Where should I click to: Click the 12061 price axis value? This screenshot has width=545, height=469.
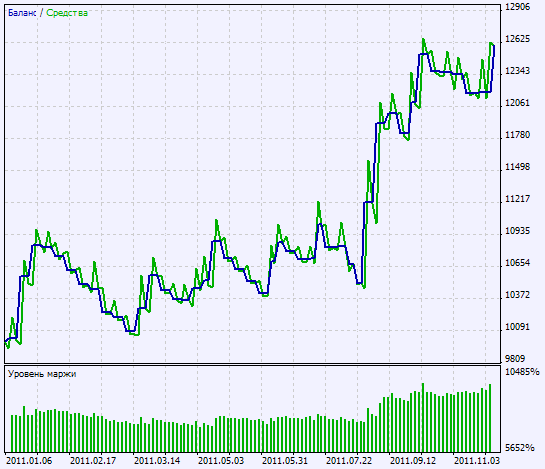click(x=518, y=103)
